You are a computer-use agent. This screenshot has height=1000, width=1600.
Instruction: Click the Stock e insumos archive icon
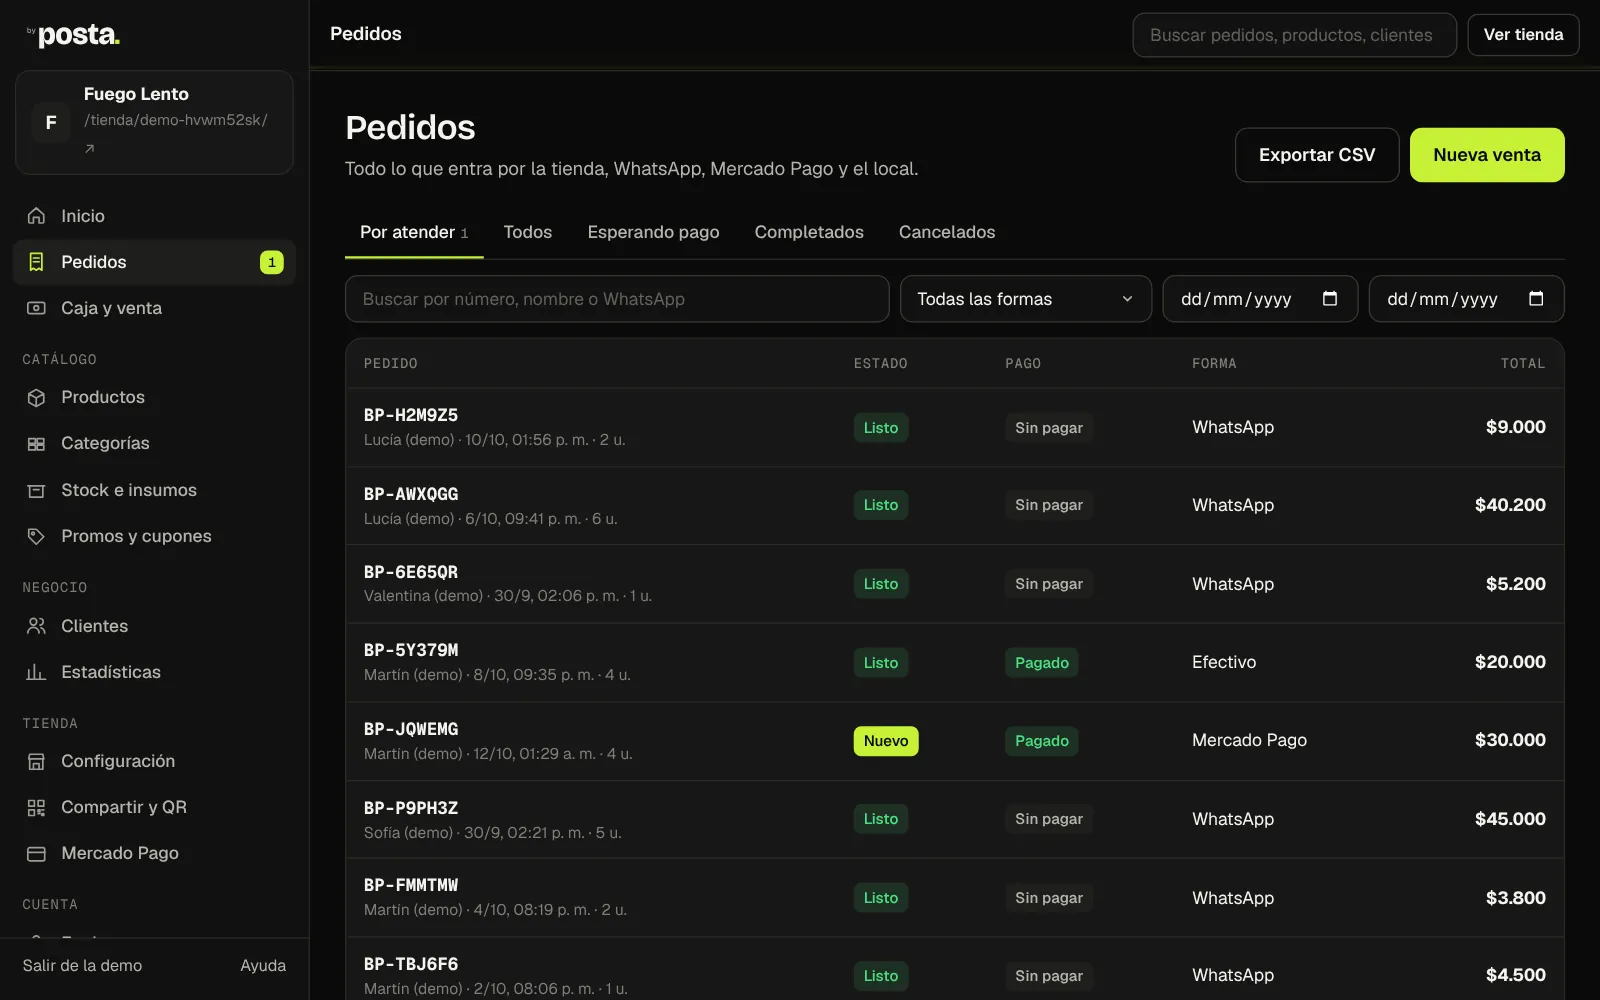[x=36, y=490]
